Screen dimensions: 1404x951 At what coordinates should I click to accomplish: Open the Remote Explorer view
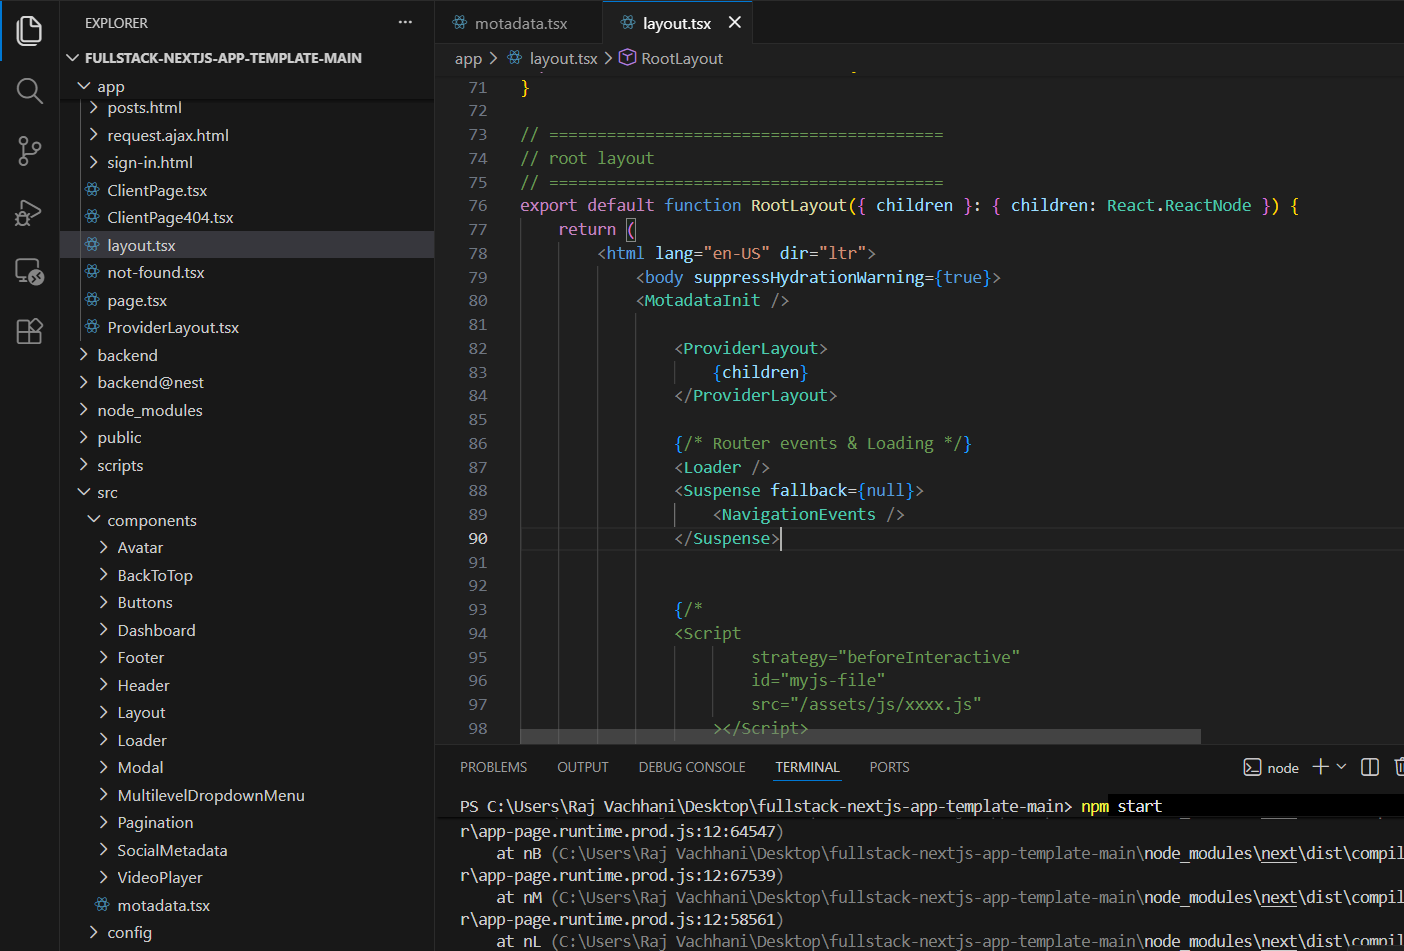pyautogui.click(x=30, y=271)
